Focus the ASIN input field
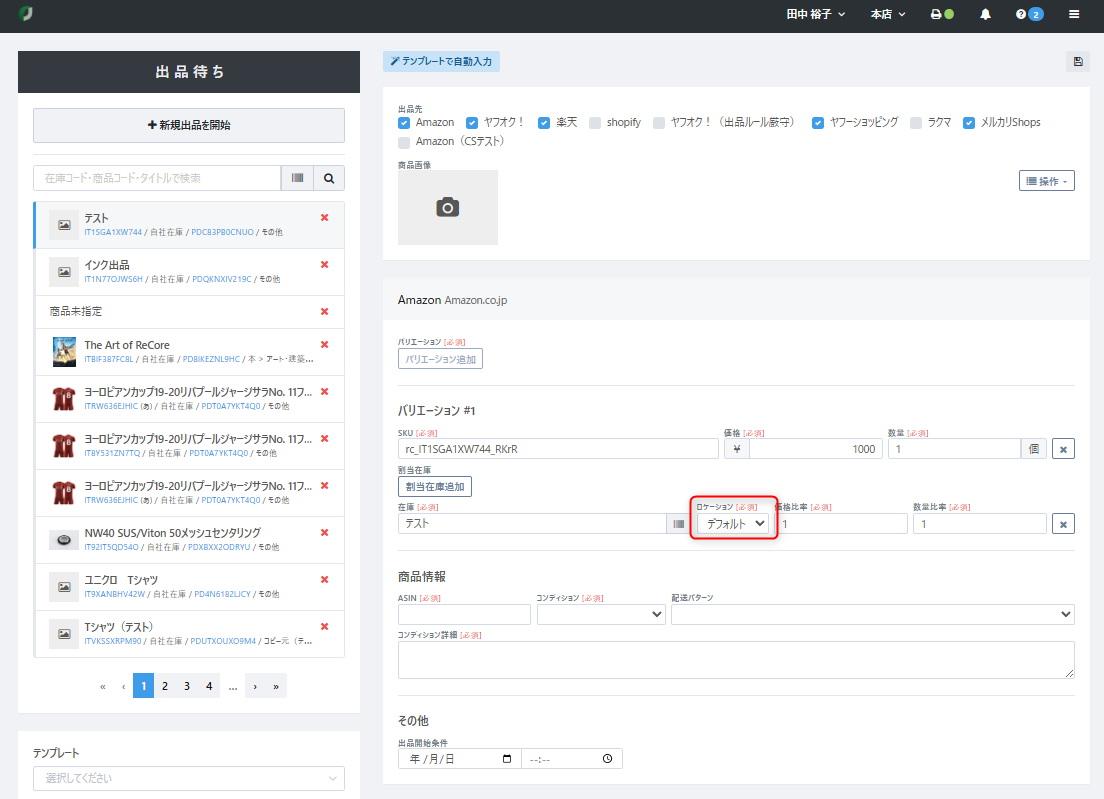The width and height of the screenshot is (1104, 799). tap(464, 615)
